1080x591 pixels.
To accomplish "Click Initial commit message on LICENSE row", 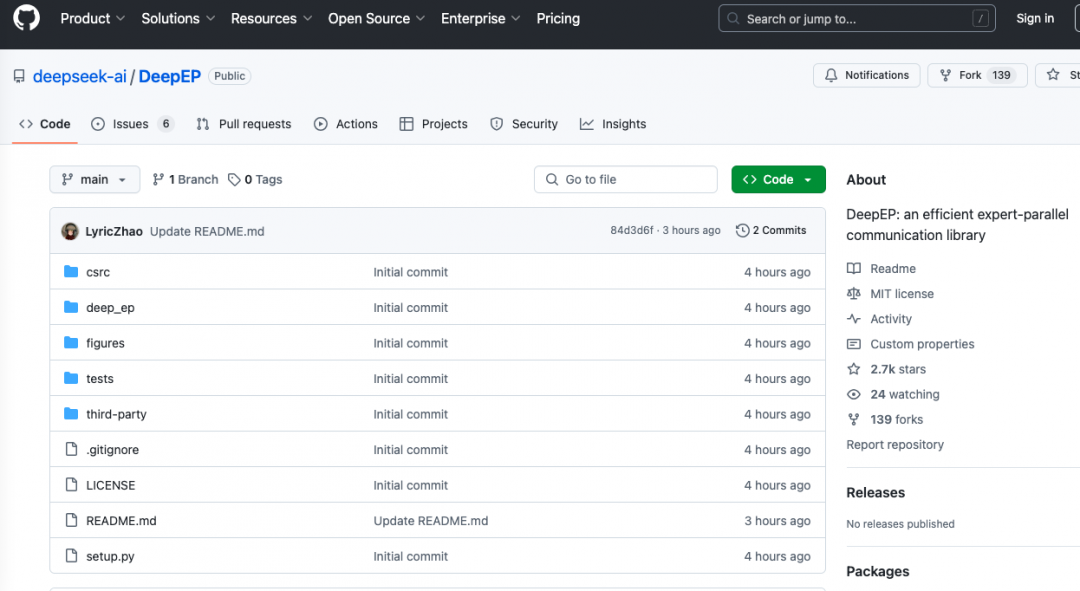I will point(411,485).
